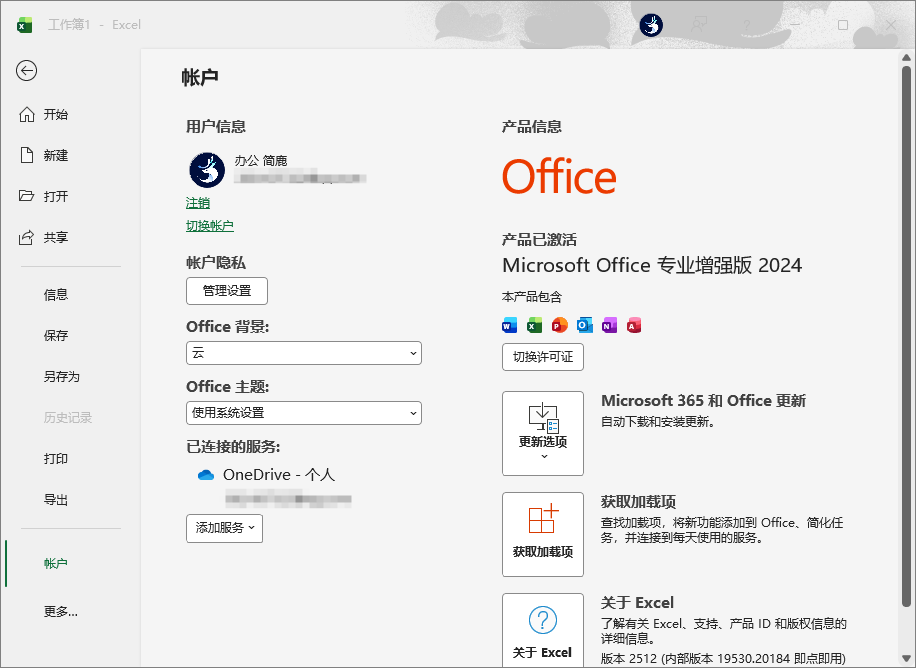Viewport: 916px width, 668px height.
Task: Click the back arrow to leave 帐户 page
Action: (26, 71)
